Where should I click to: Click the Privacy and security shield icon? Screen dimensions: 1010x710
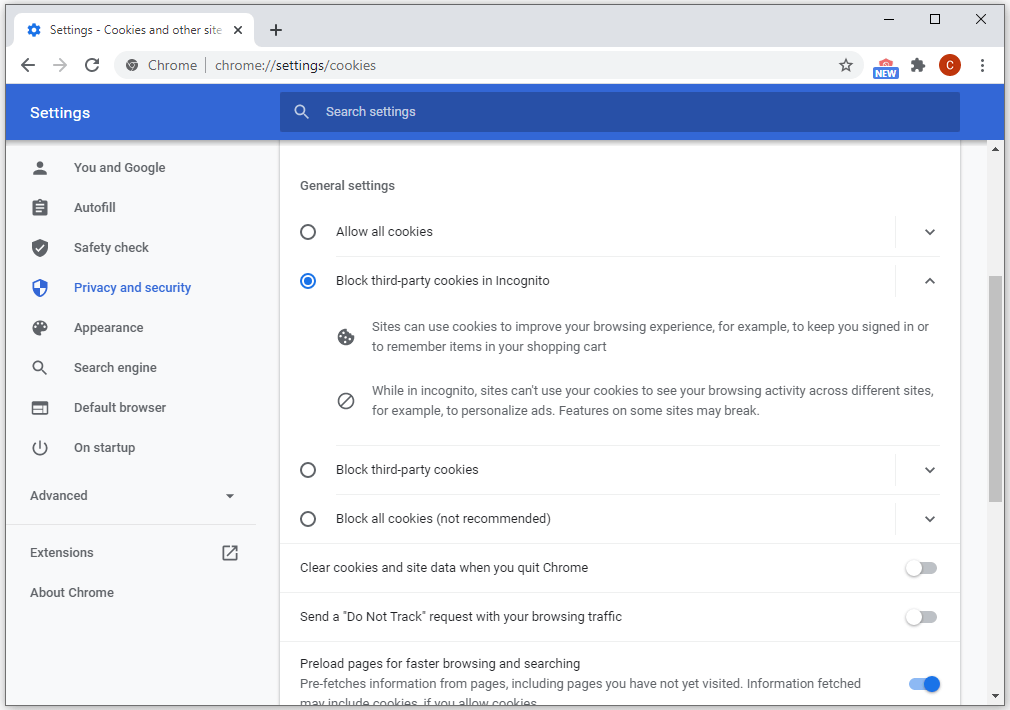[40, 287]
